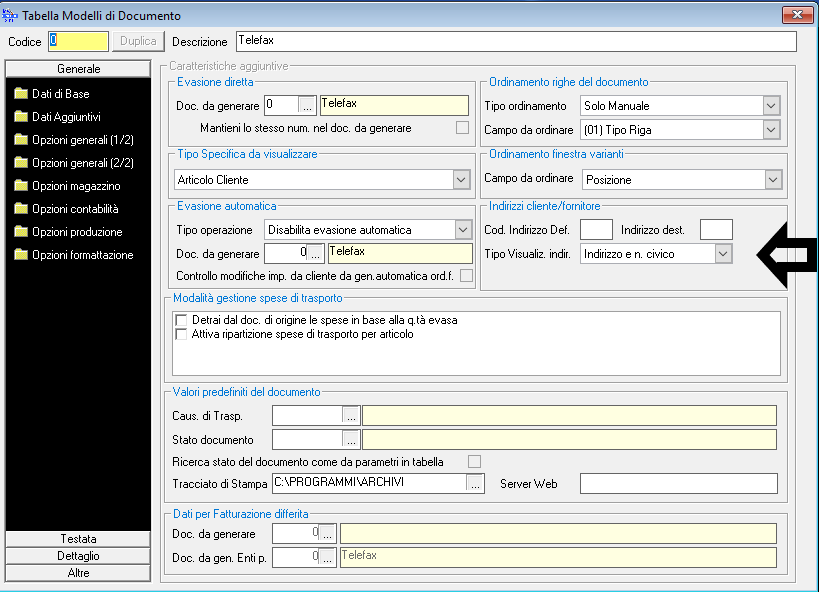This screenshot has width=819, height=592.
Task: Expand the Tipo ordinamento dropdown
Action: point(771,106)
